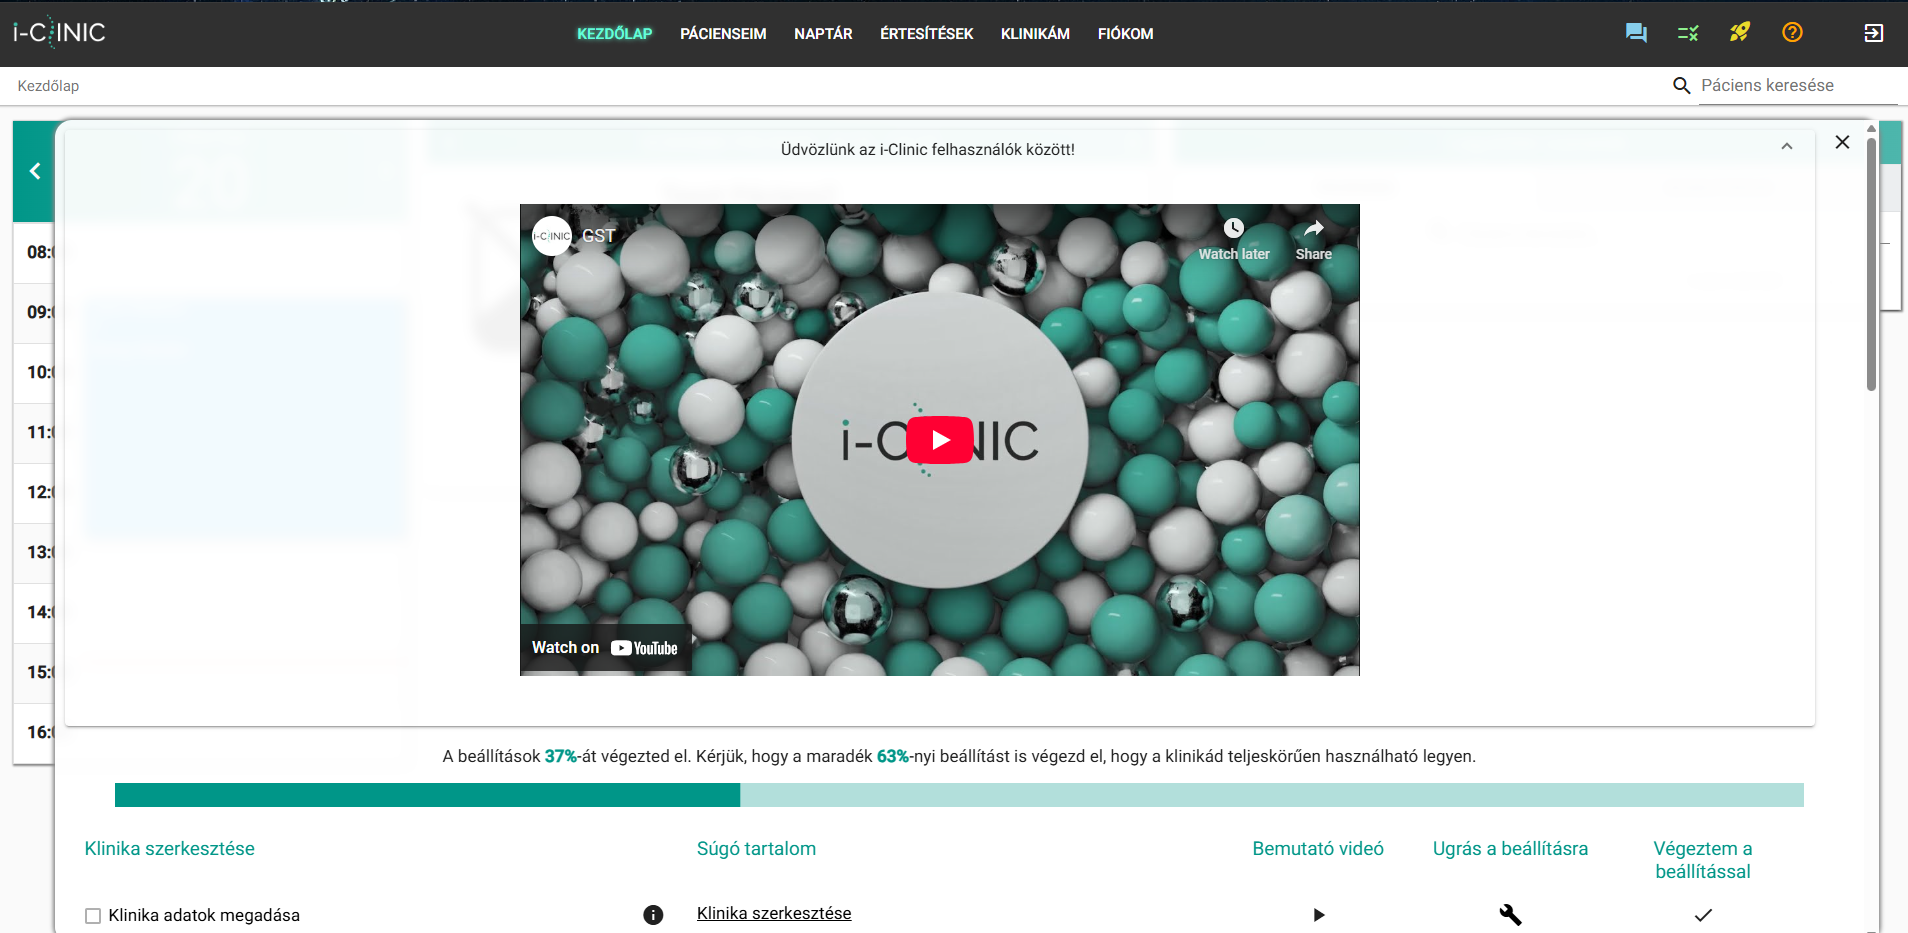1908x933 pixels.
Task: Open the help question mark icon
Action: click(x=1792, y=32)
